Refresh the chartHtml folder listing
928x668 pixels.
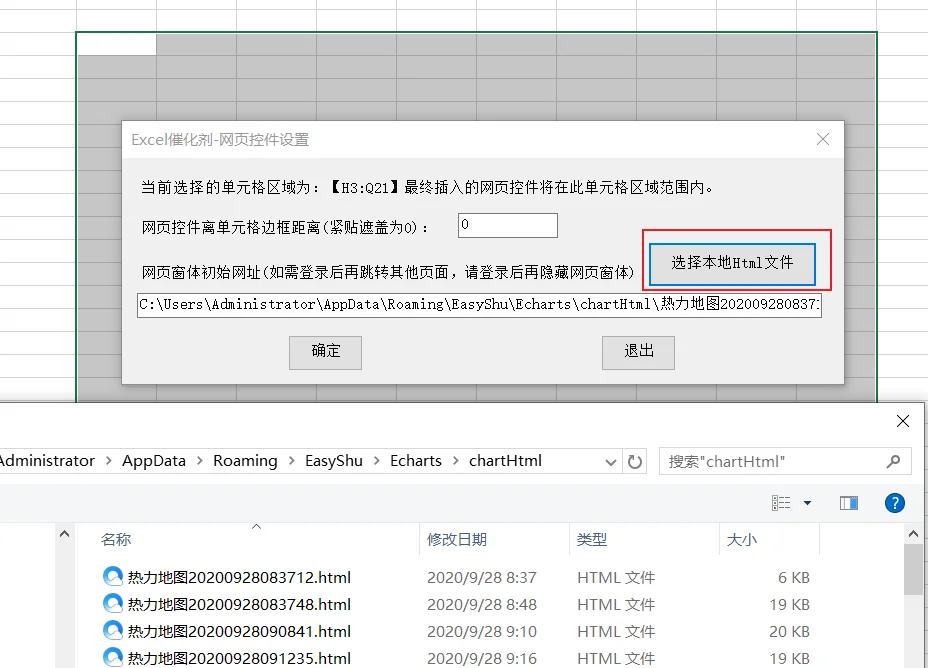[x=634, y=462]
